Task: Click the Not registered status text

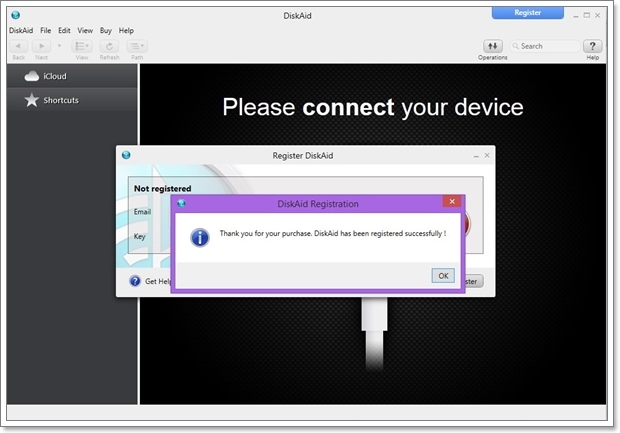Action: pyautogui.click(x=163, y=189)
